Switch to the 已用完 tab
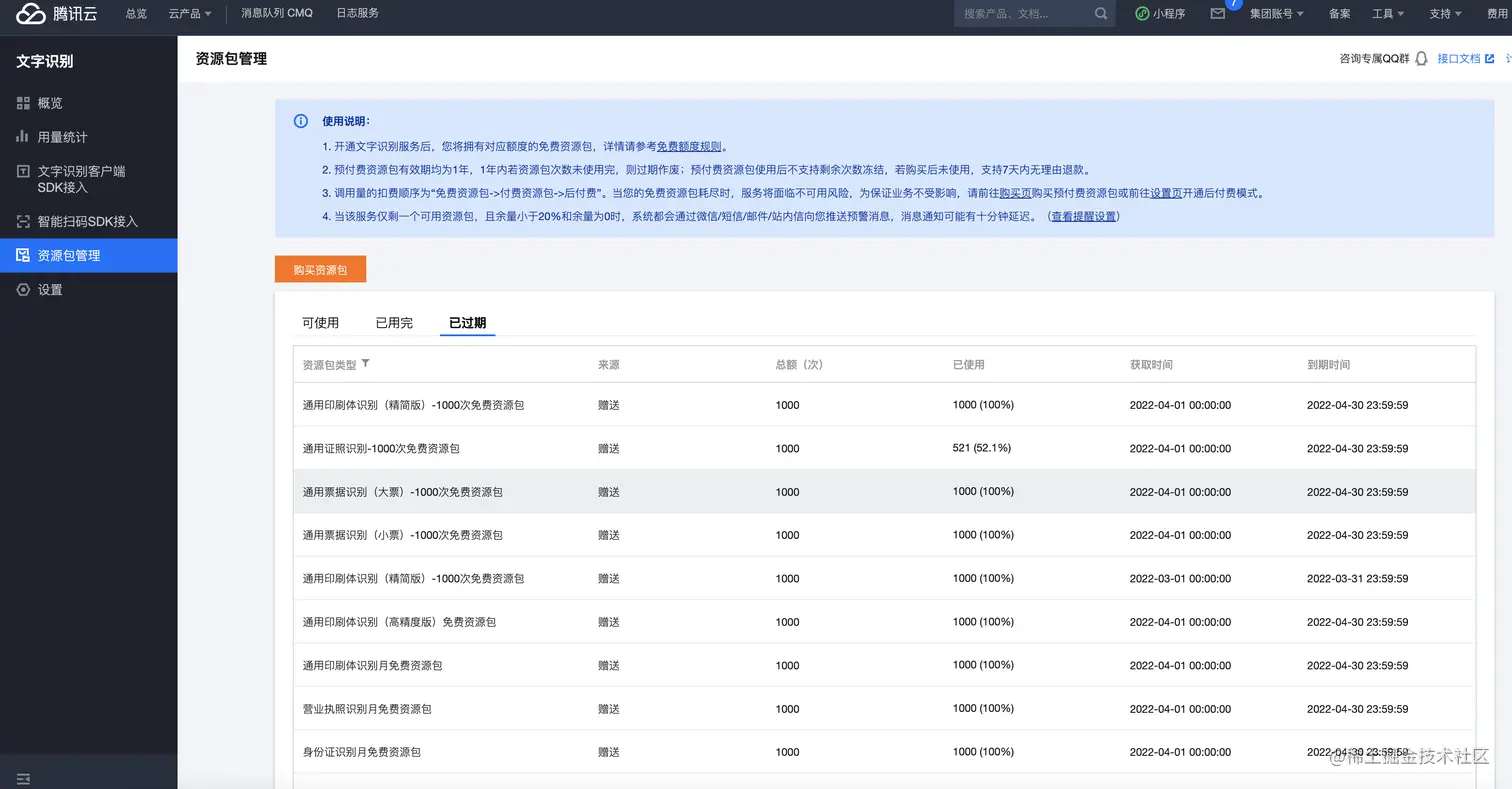Viewport: 1512px width, 789px height. click(394, 322)
